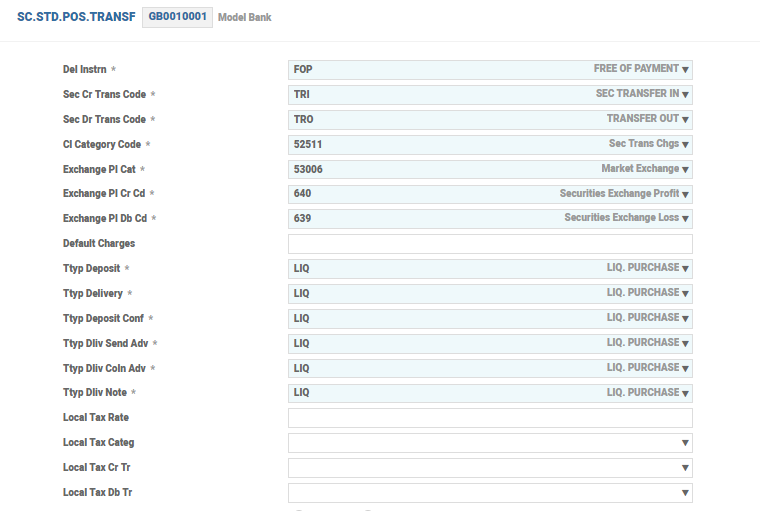This screenshot has height=511, width=760.
Task: Click the Default Charges input field
Action: coord(490,244)
